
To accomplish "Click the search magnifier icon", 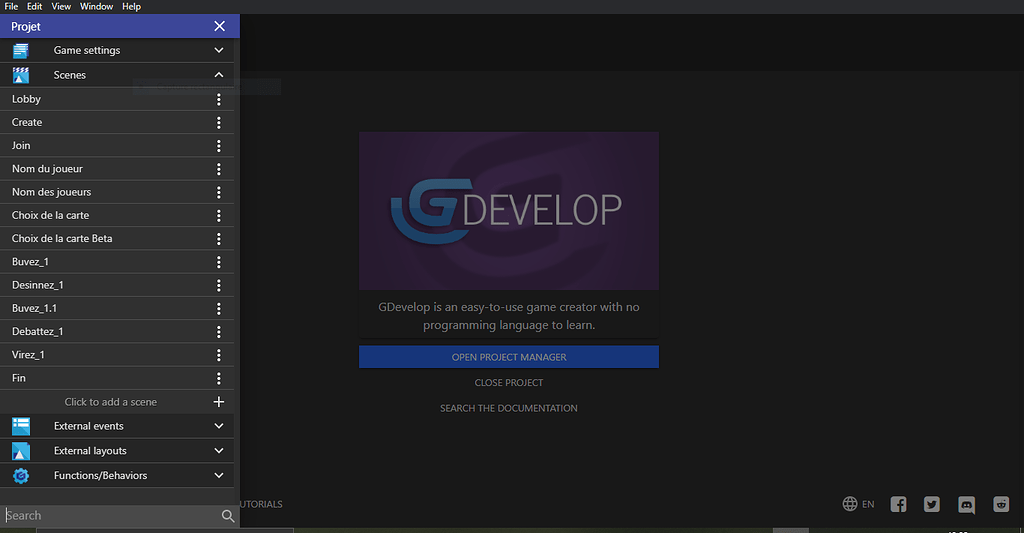I will (x=228, y=516).
